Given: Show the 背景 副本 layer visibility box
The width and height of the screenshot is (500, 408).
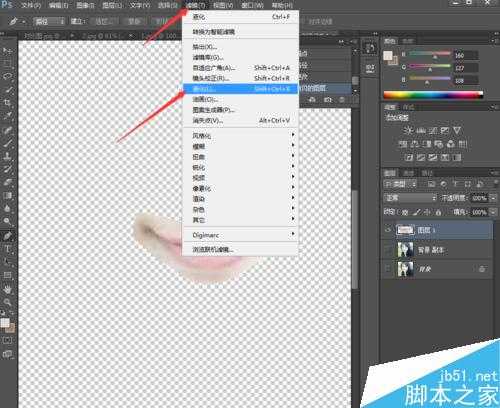Looking at the screenshot, I should click(388, 250).
